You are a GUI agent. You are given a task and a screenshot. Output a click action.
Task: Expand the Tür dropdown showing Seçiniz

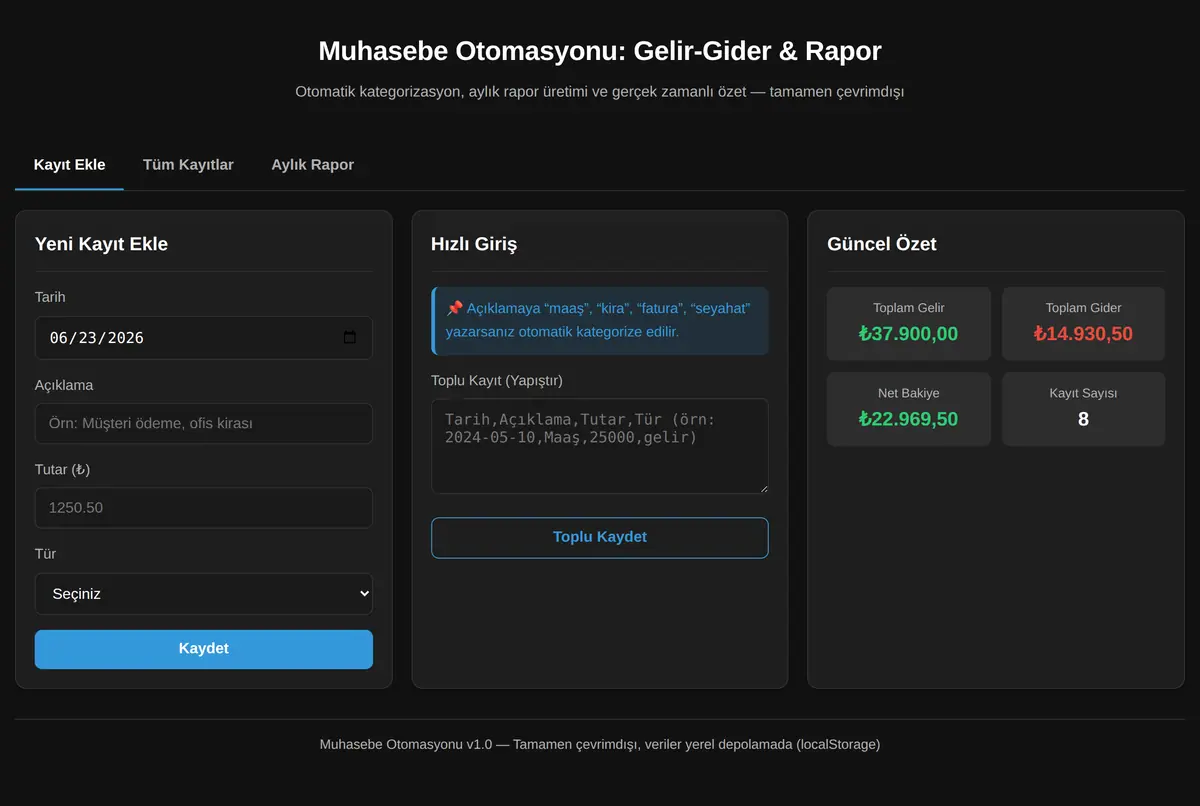point(204,594)
